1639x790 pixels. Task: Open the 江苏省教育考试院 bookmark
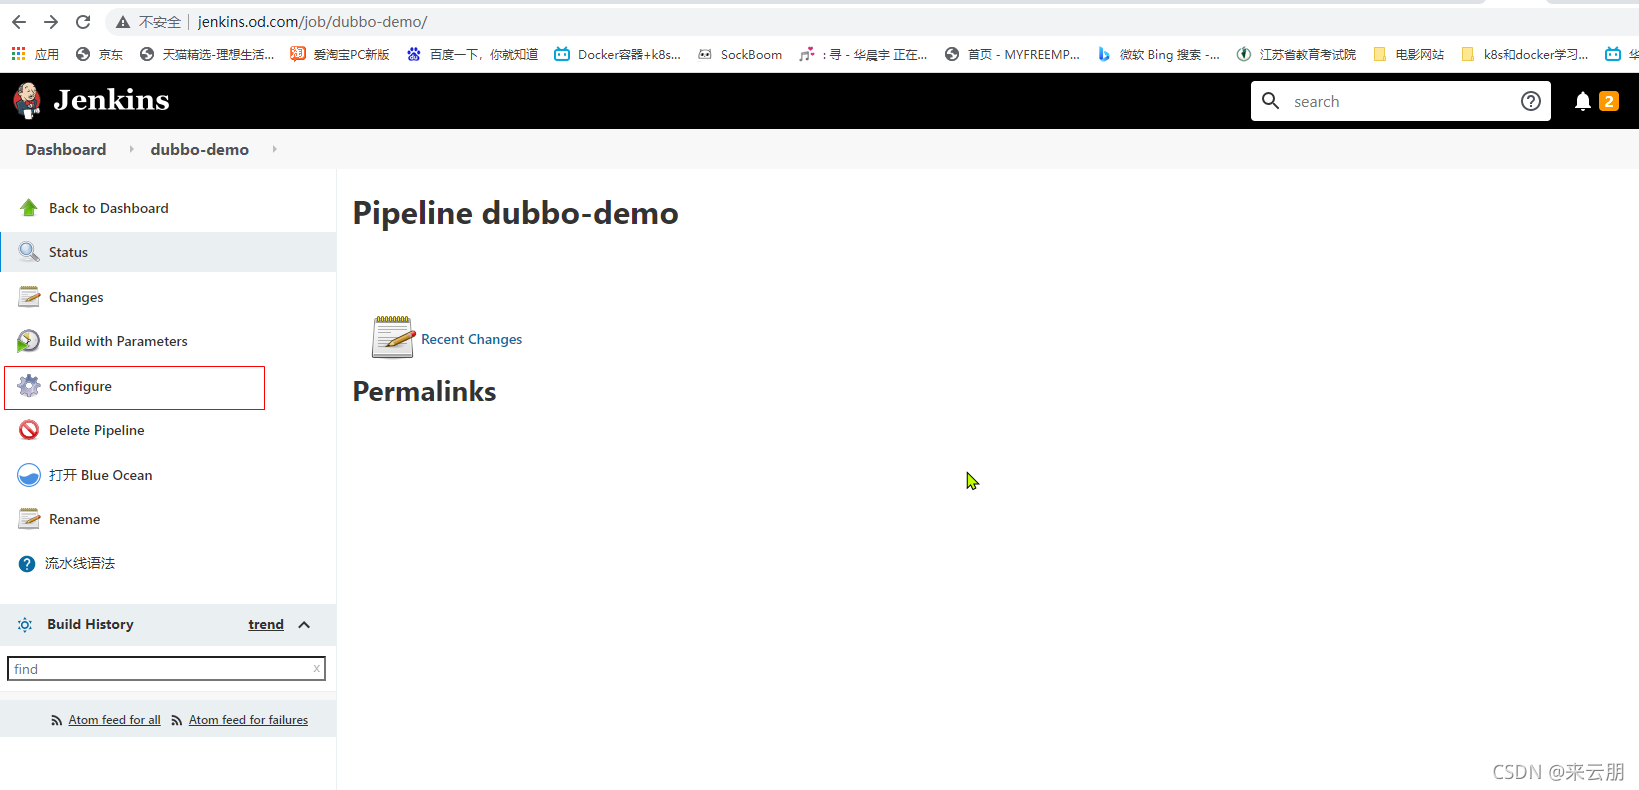pos(1296,54)
